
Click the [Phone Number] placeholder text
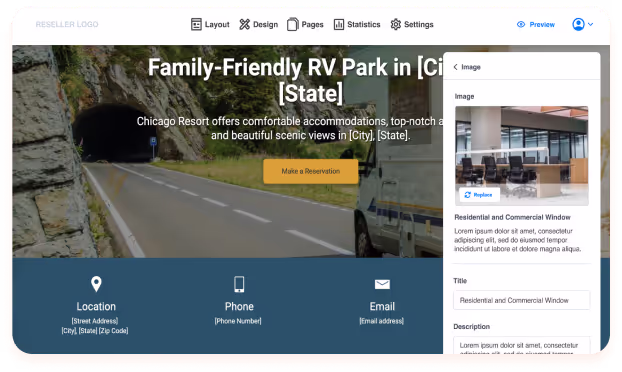tap(238, 321)
